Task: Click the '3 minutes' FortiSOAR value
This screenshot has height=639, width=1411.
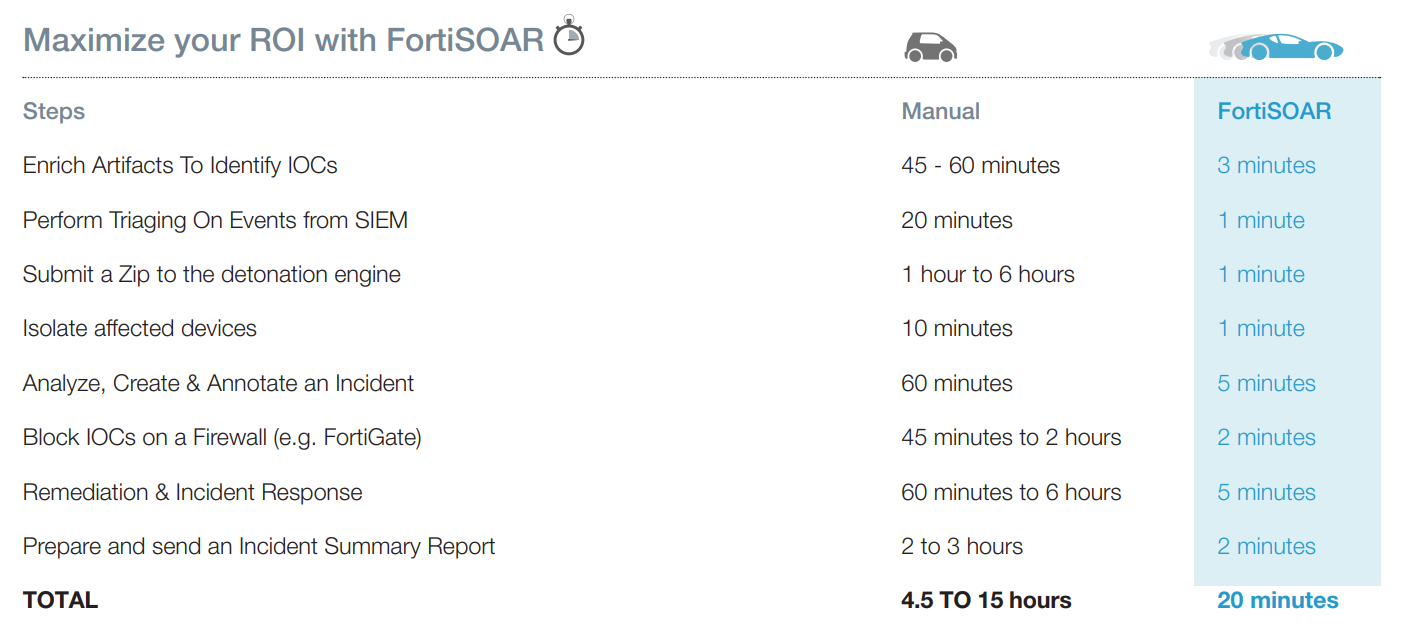Action: point(1266,165)
